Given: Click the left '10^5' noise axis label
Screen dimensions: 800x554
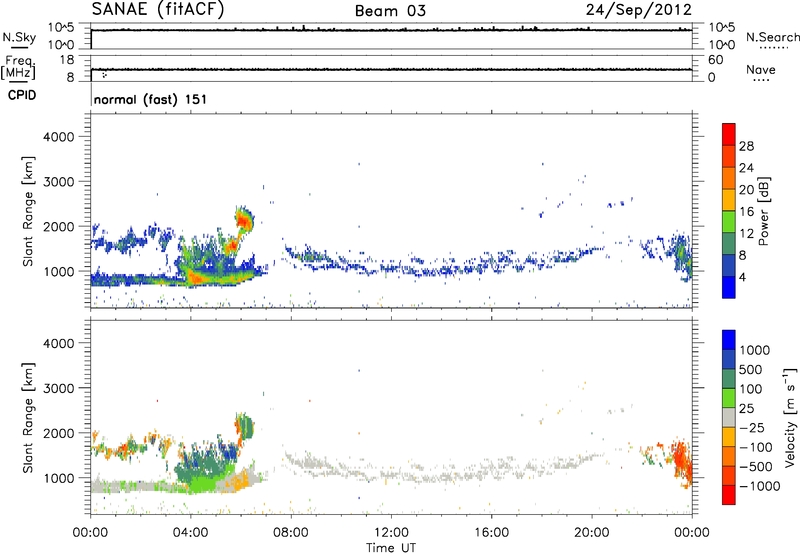Looking at the screenshot, I should [x=61, y=28].
